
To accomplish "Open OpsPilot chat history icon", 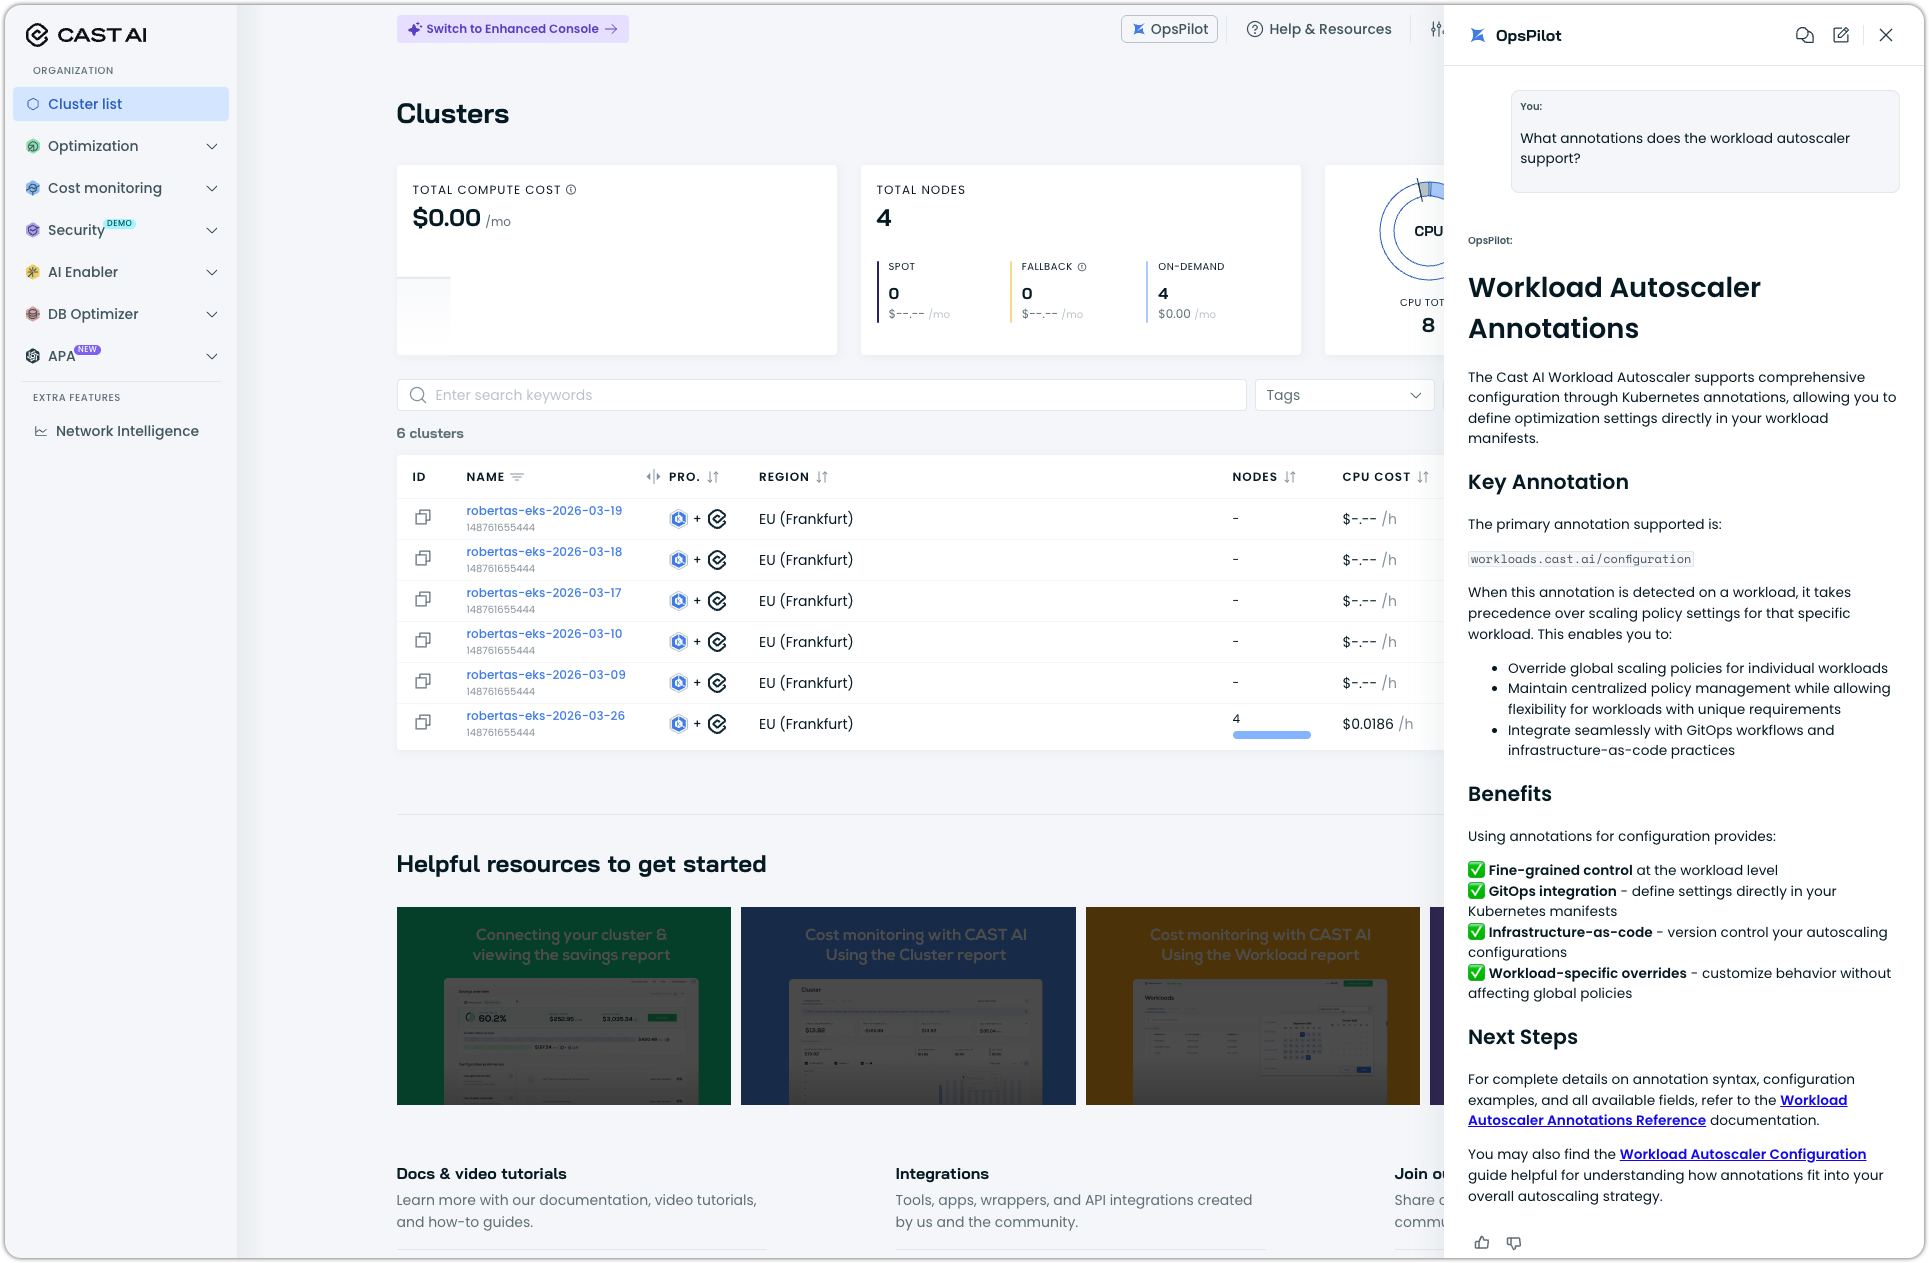I will (x=1804, y=35).
